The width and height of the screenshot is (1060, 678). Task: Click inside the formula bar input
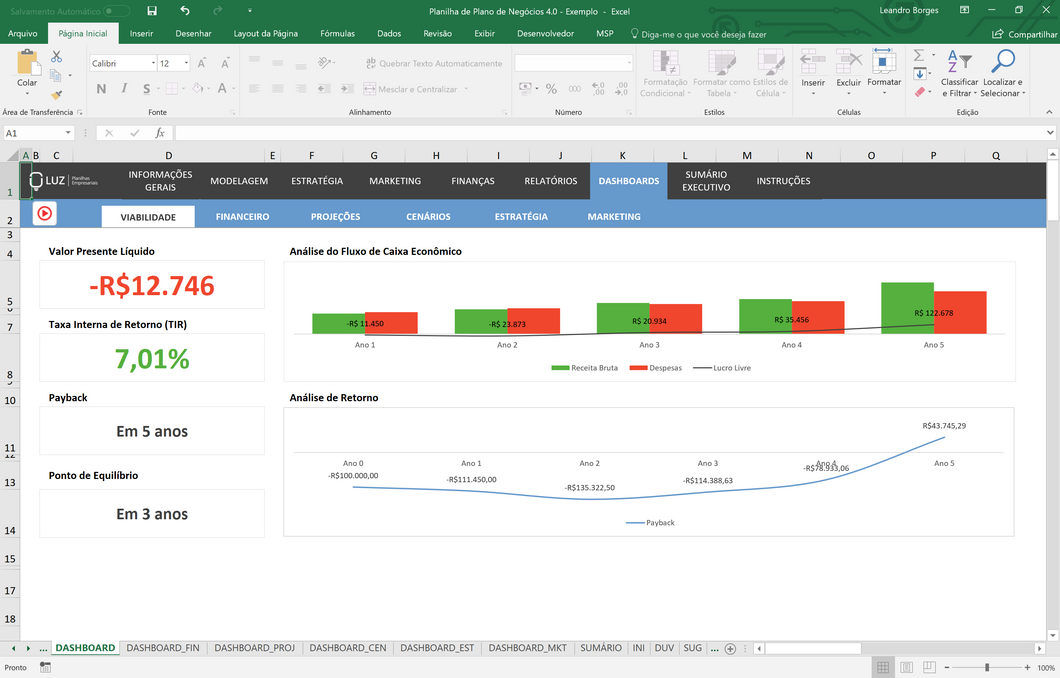600,133
